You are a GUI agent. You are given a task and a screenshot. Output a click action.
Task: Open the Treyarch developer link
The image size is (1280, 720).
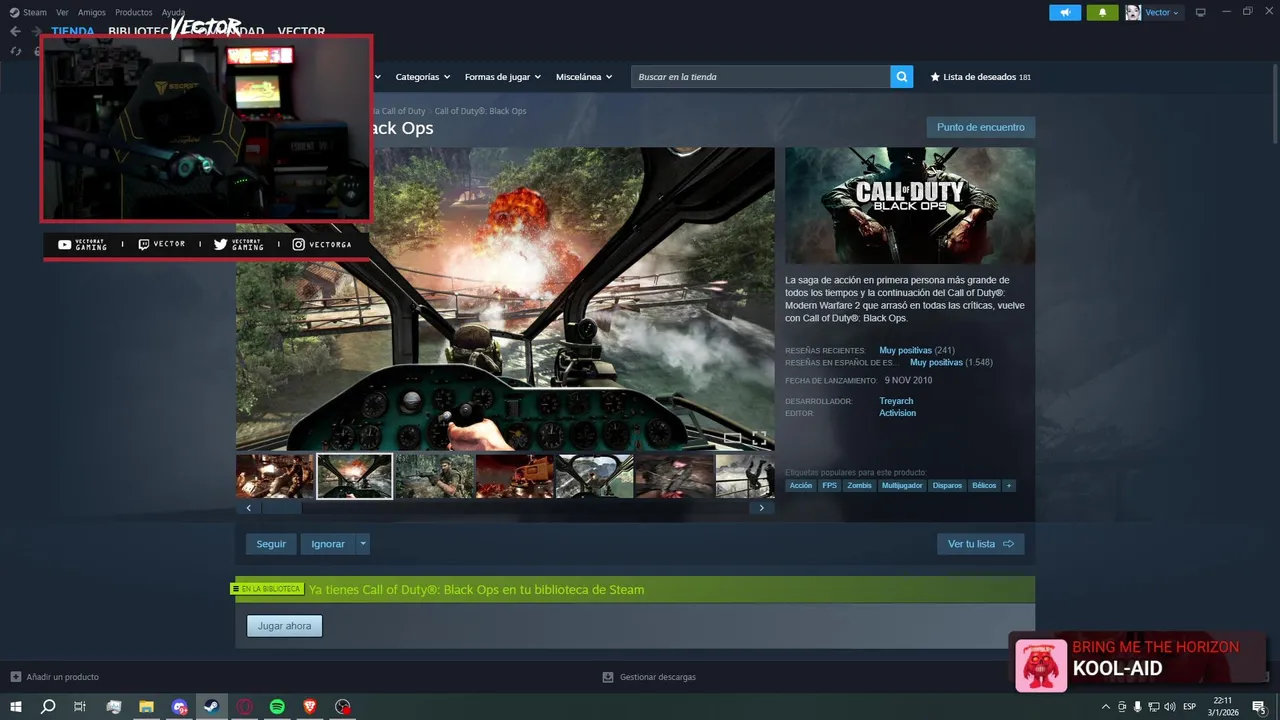(896, 401)
